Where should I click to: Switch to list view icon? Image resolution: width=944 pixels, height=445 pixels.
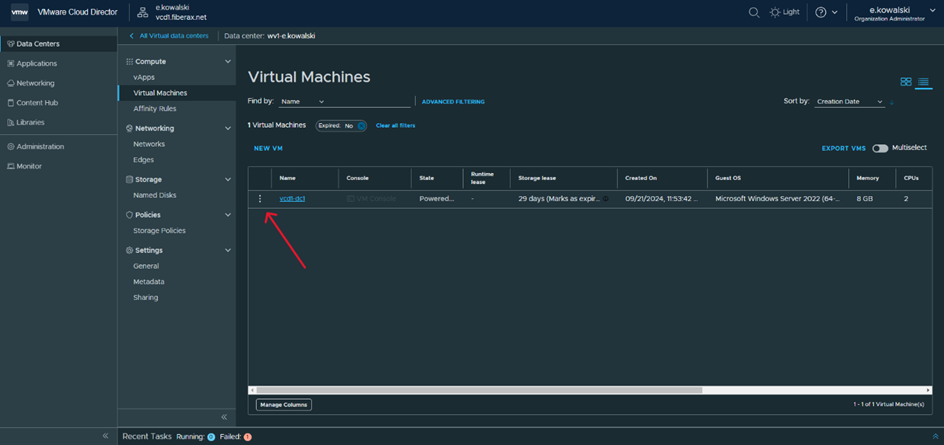(x=923, y=82)
